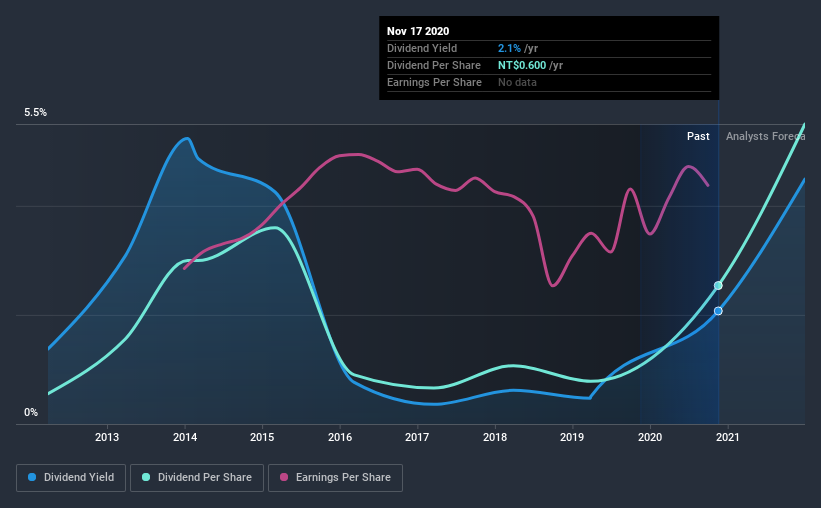
Task: Click the teal data point marker on chart
Action: [x=718, y=285]
